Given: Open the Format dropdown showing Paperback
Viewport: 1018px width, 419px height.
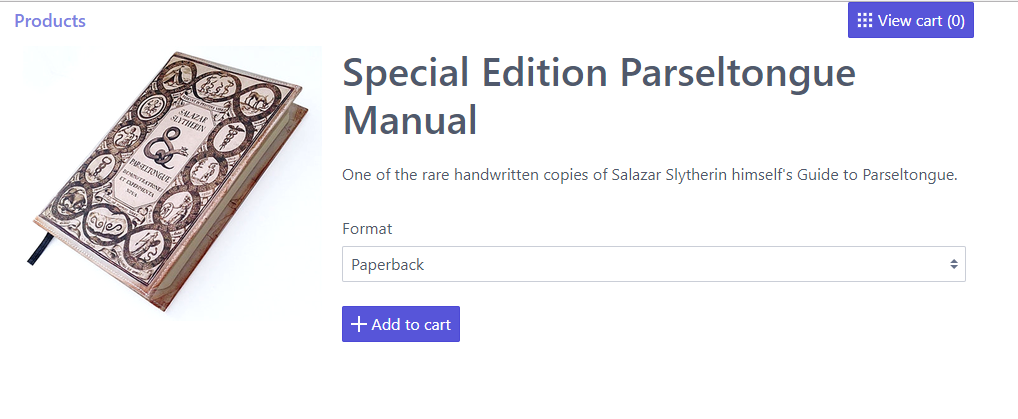Looking at the screenshot, I should (x=654, y=264).
